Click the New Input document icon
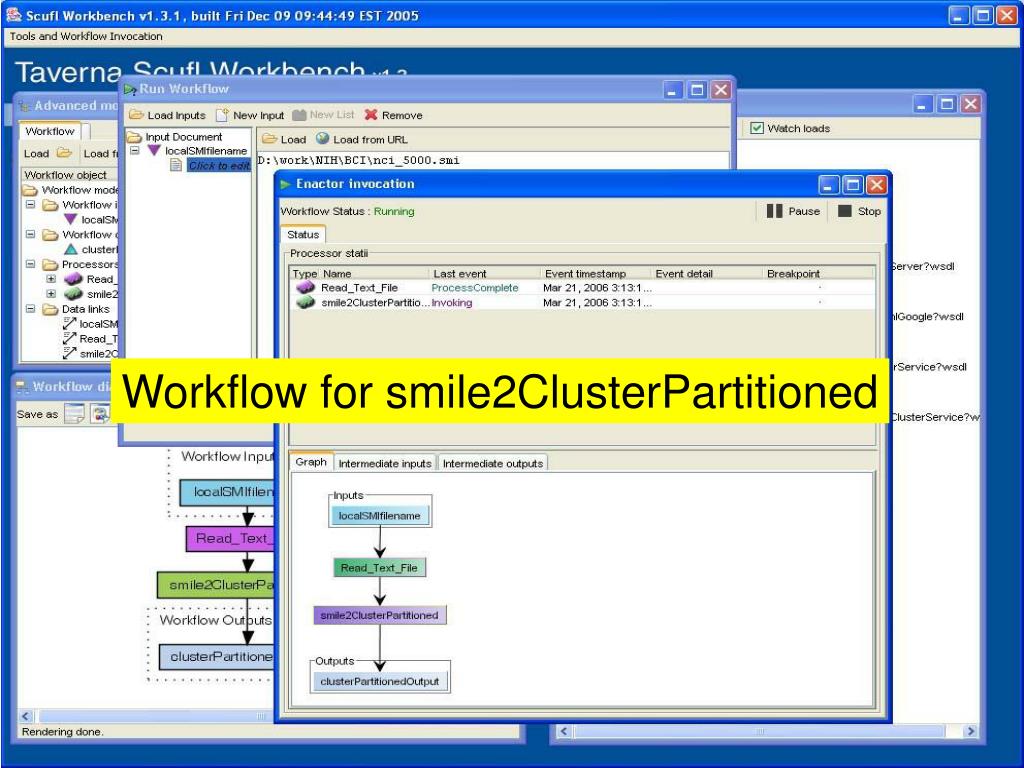Screen dimensions: 1024x768 click(222, 115)
